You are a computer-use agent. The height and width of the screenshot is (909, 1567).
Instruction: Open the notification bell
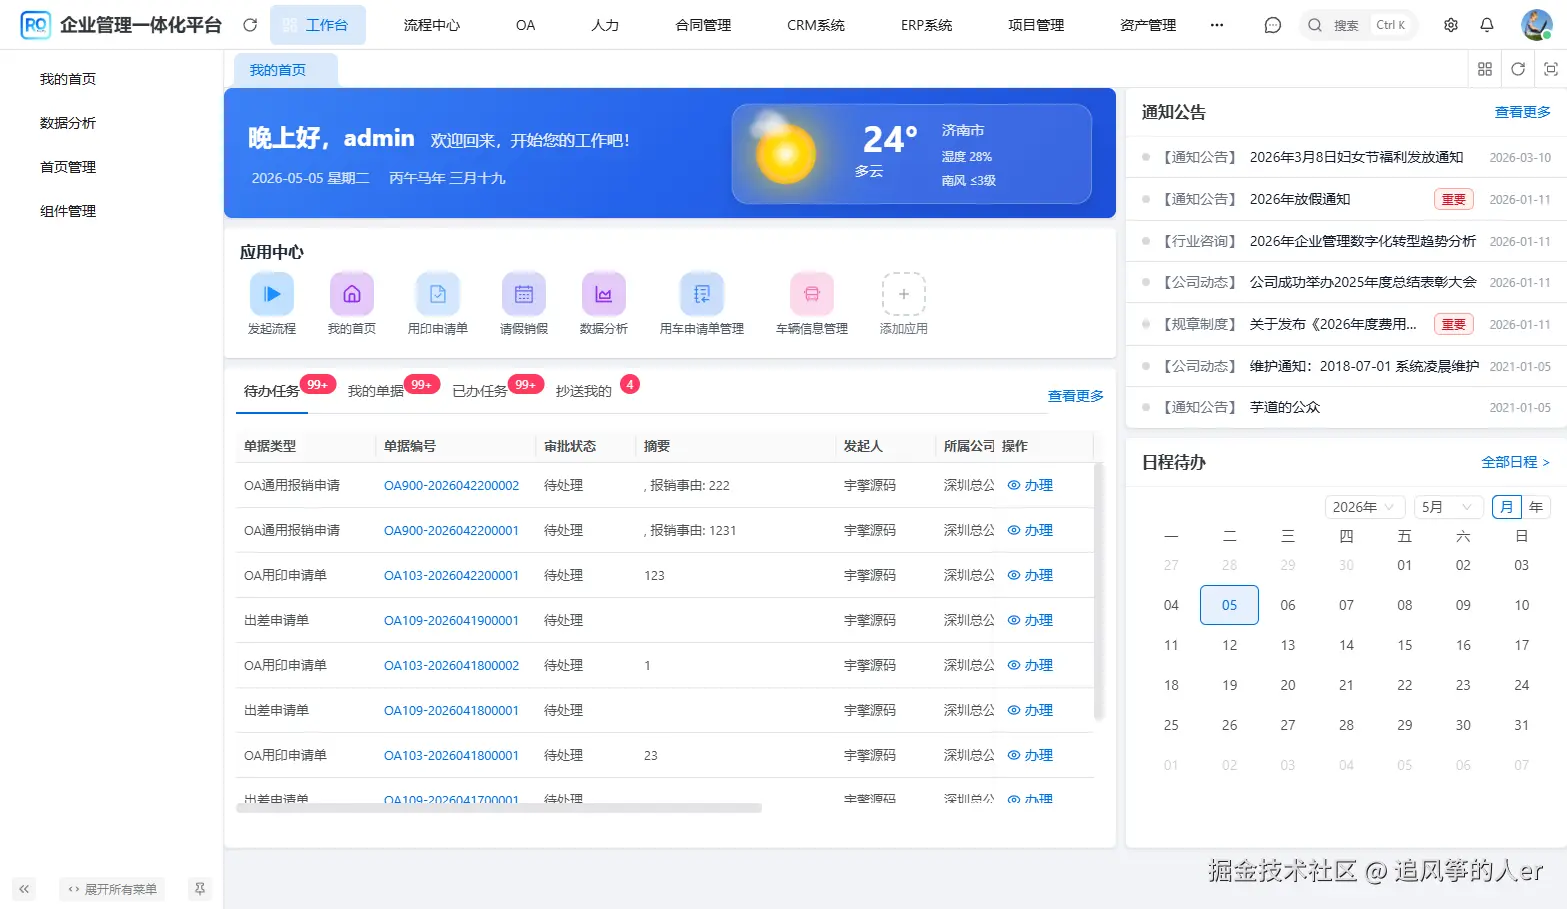[1487, 25]
